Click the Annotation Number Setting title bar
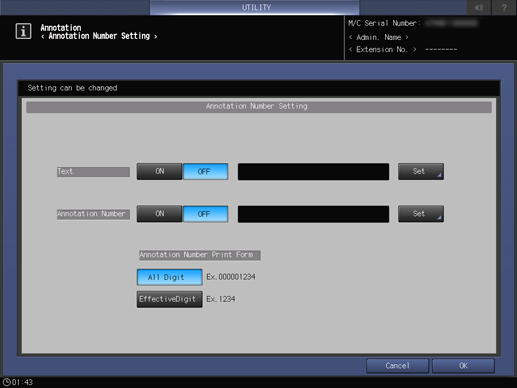The height and width of the screenshot is (388, 517). 259,107
